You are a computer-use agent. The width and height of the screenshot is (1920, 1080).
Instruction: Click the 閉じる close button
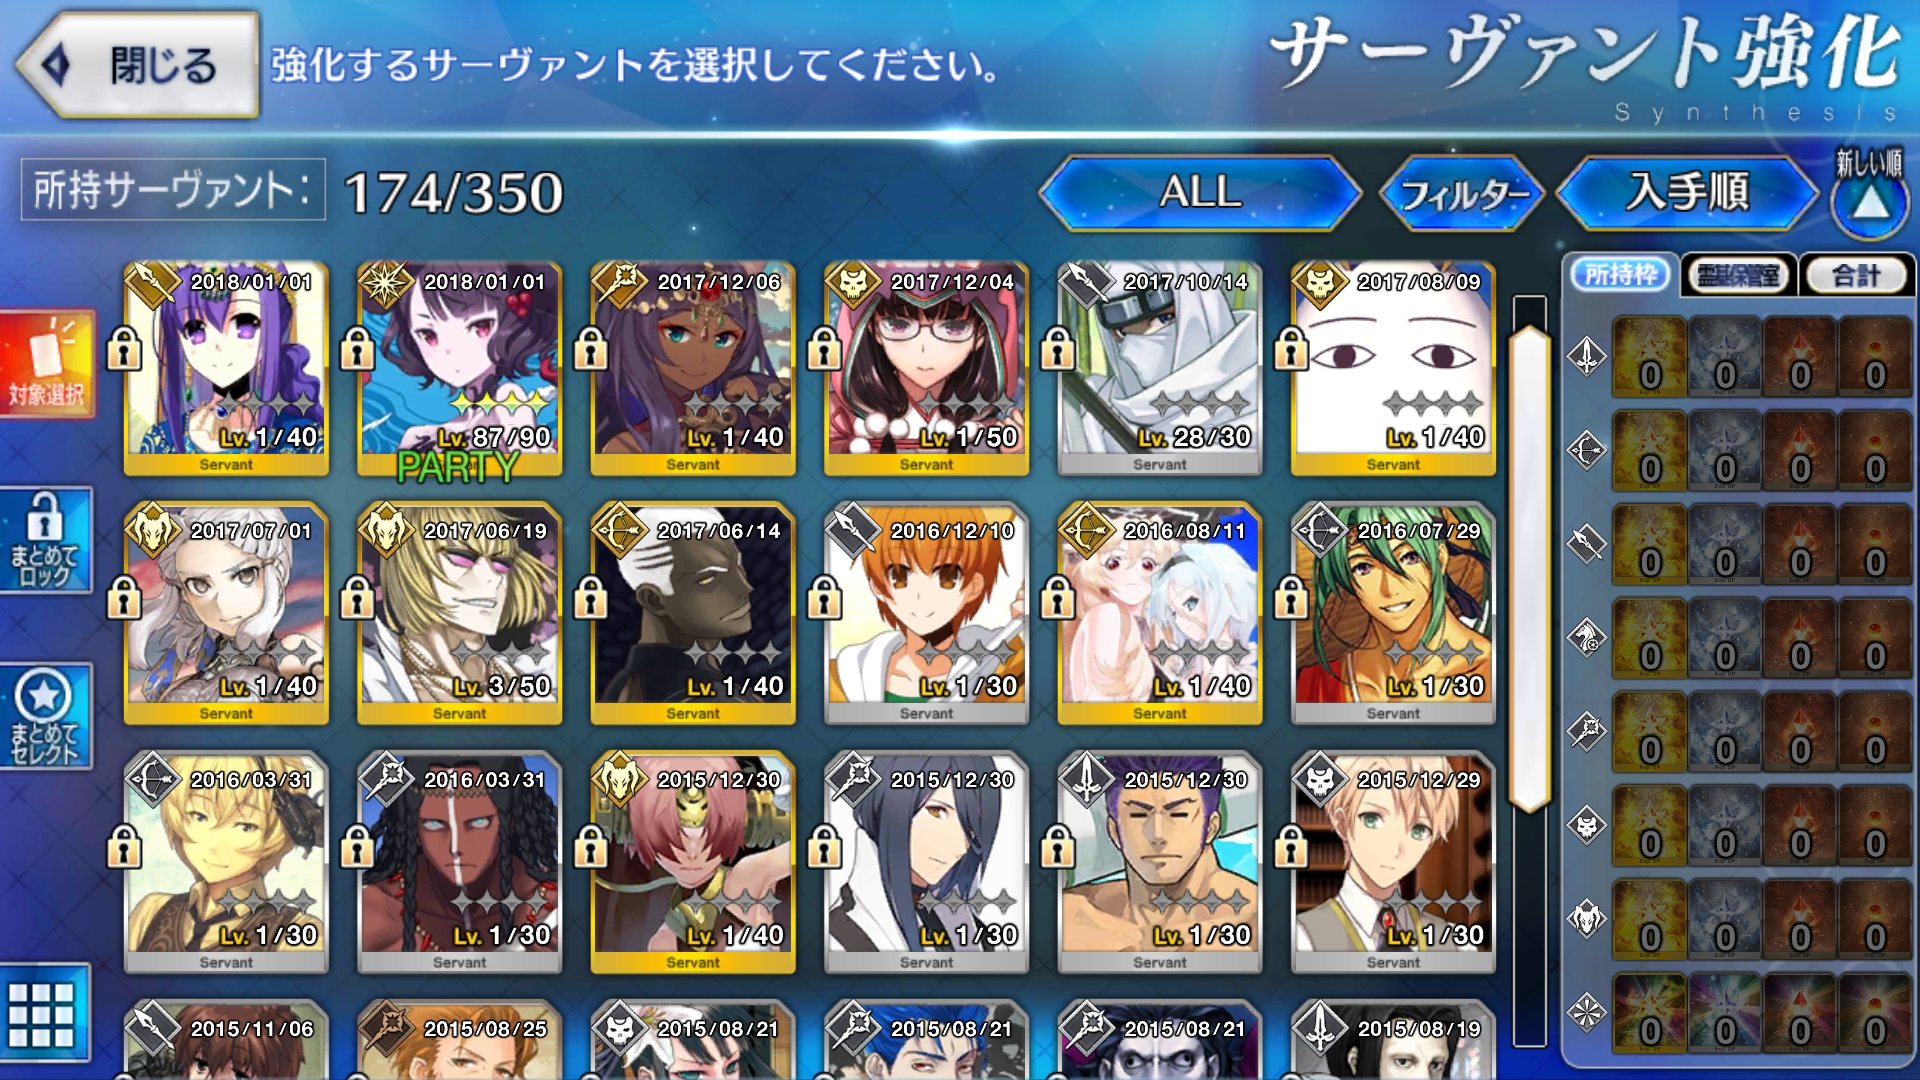click(x=138, y=65)
